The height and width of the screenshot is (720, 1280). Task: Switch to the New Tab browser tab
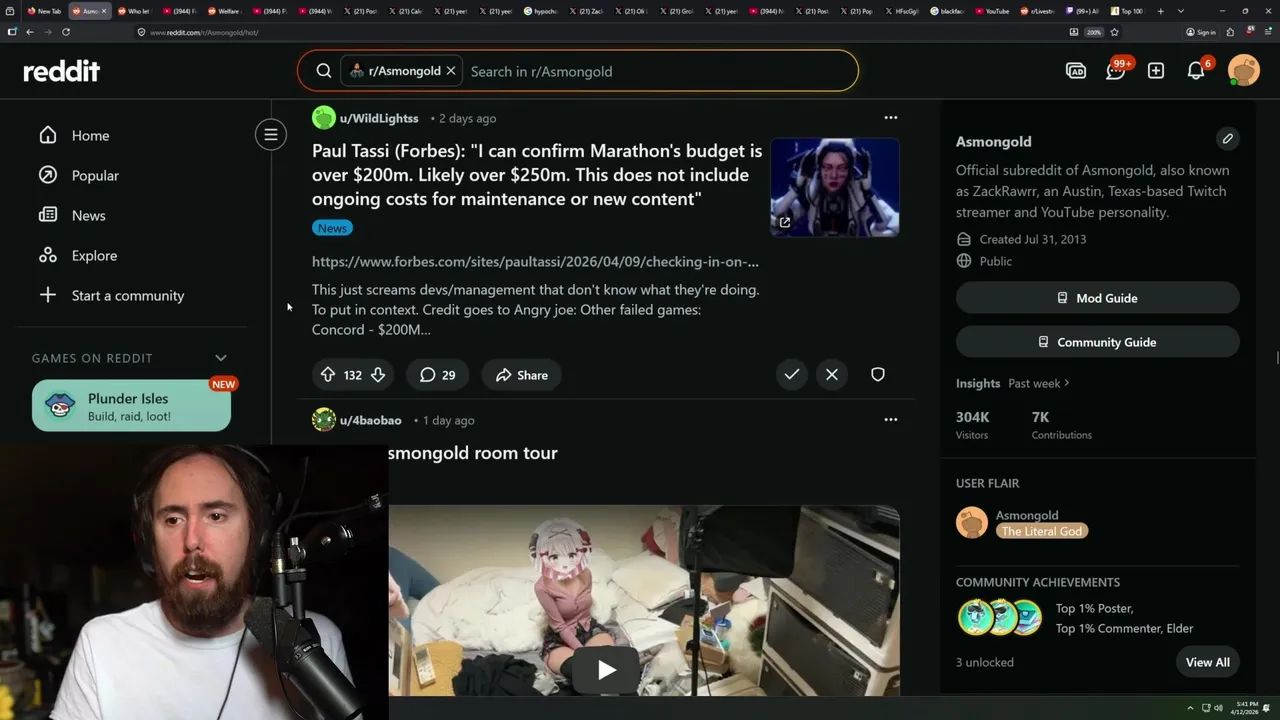tap(43, 11)
